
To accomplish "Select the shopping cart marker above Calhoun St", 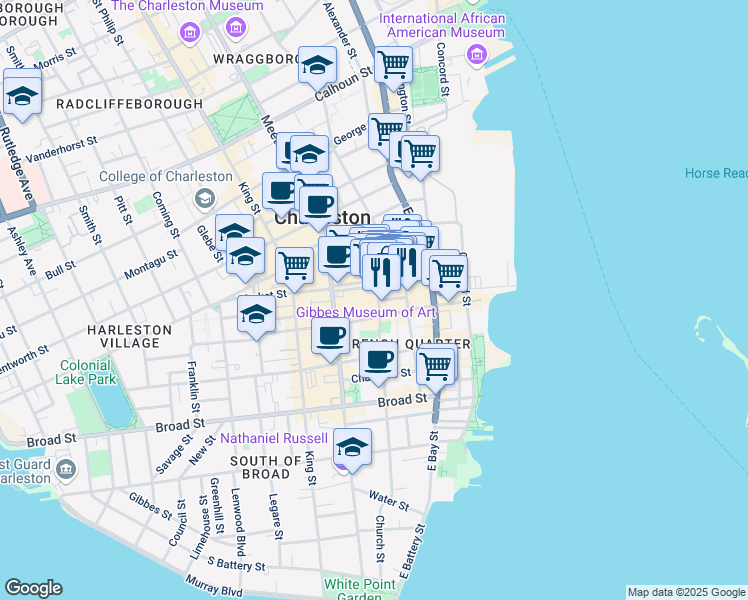I will 394,66.
